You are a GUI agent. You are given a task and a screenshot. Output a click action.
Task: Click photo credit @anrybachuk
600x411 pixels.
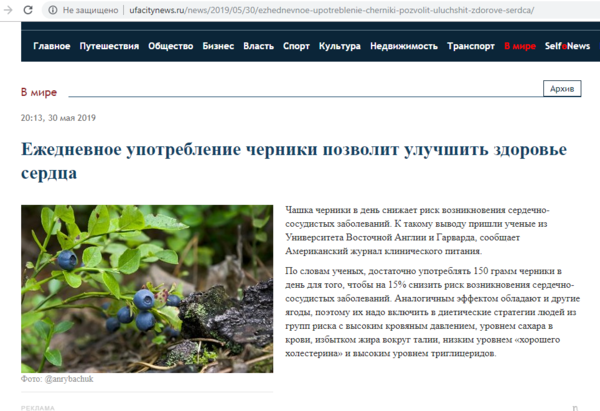(69, 379)
